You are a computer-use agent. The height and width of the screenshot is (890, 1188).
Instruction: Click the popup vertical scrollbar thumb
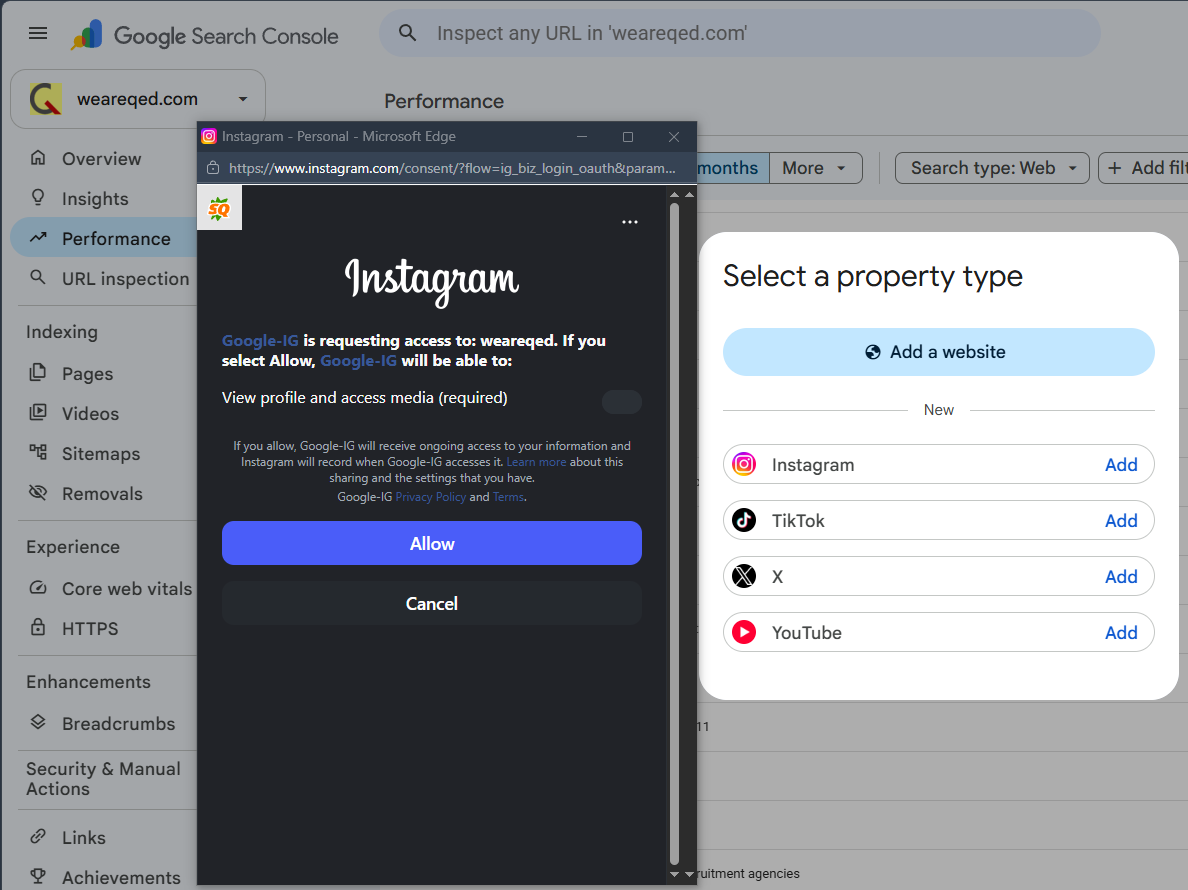tap(674, 533)
